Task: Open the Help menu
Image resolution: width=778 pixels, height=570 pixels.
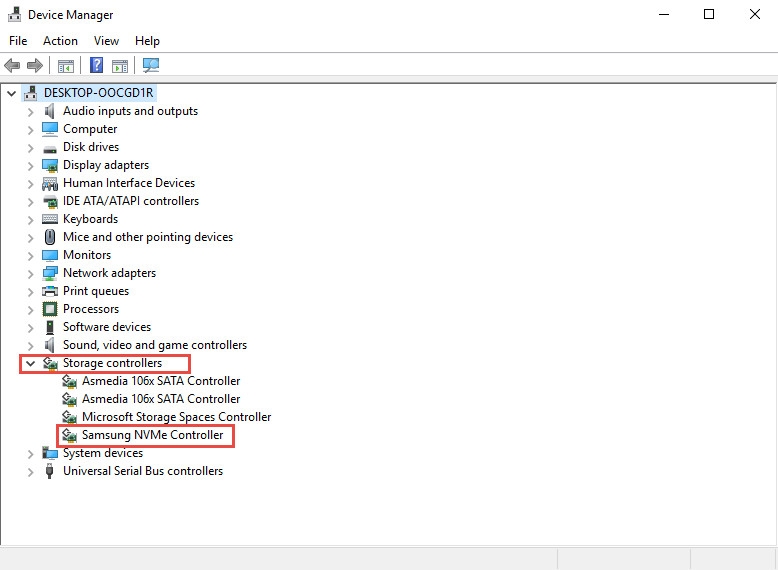Action: click(x=147, y=41)
